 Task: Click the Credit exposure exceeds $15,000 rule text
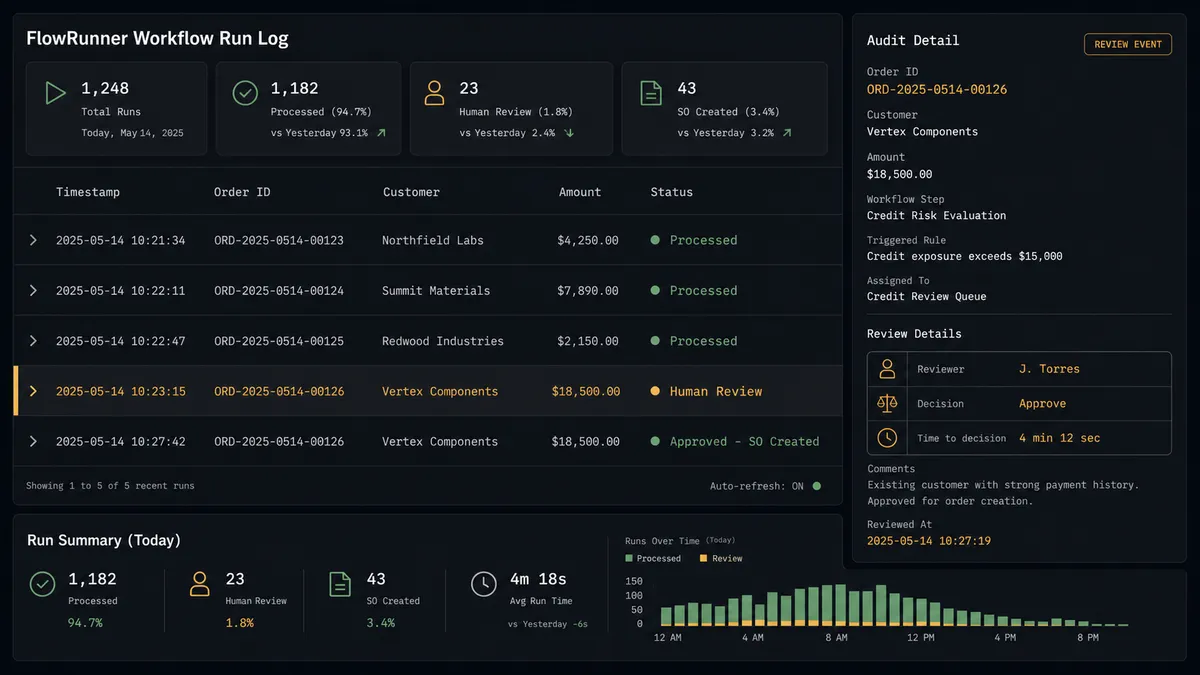[965, 256]
